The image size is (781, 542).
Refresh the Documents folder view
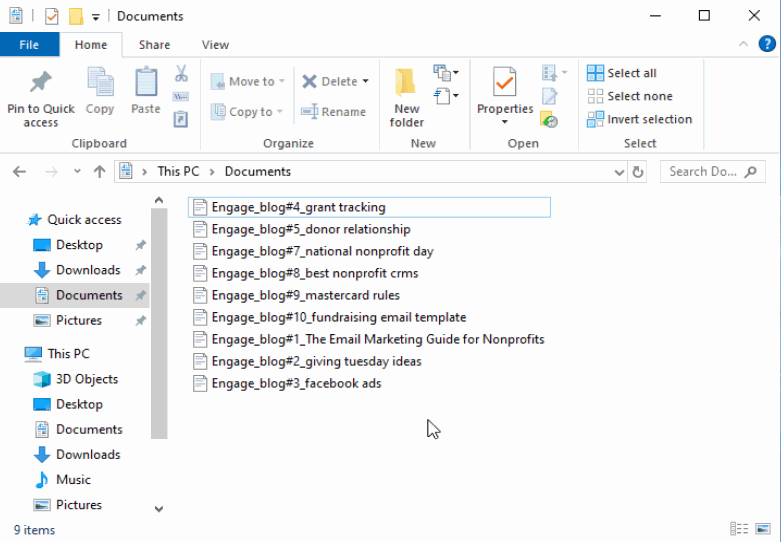(638, 171)
